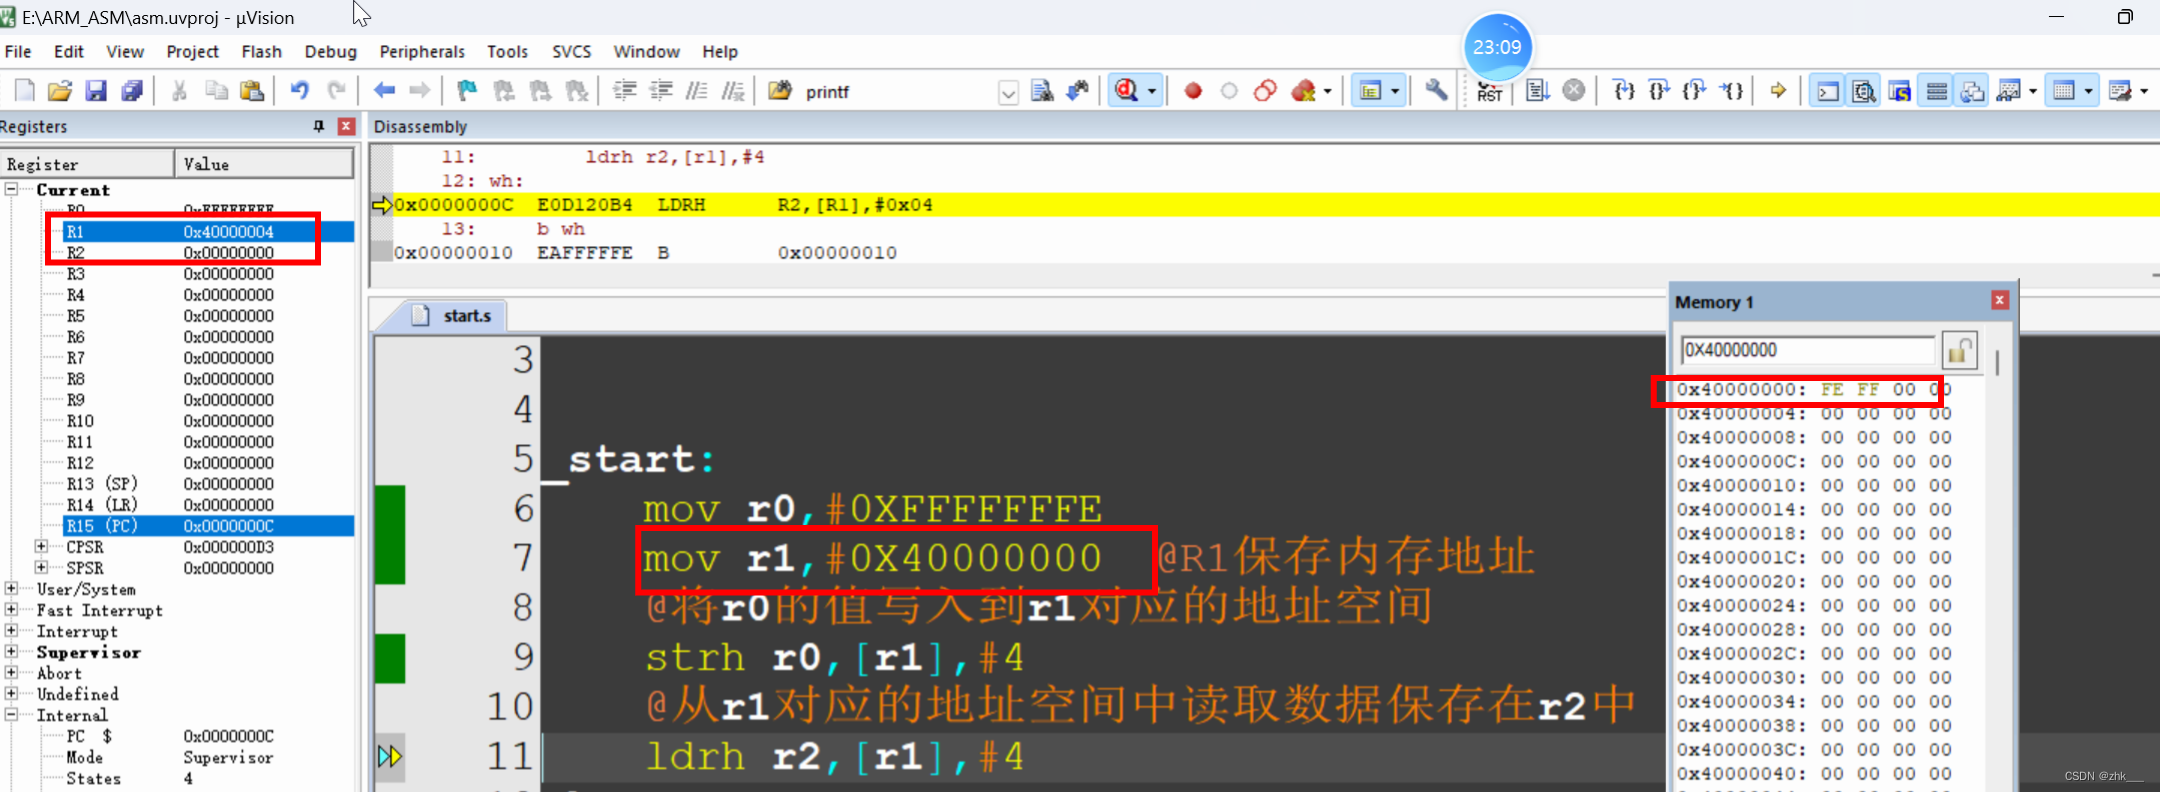Disable all breakpoints with the double-circle icon
This screenshot has width=2160, height=792.
pyautogui.click(x=1265, y=91)
